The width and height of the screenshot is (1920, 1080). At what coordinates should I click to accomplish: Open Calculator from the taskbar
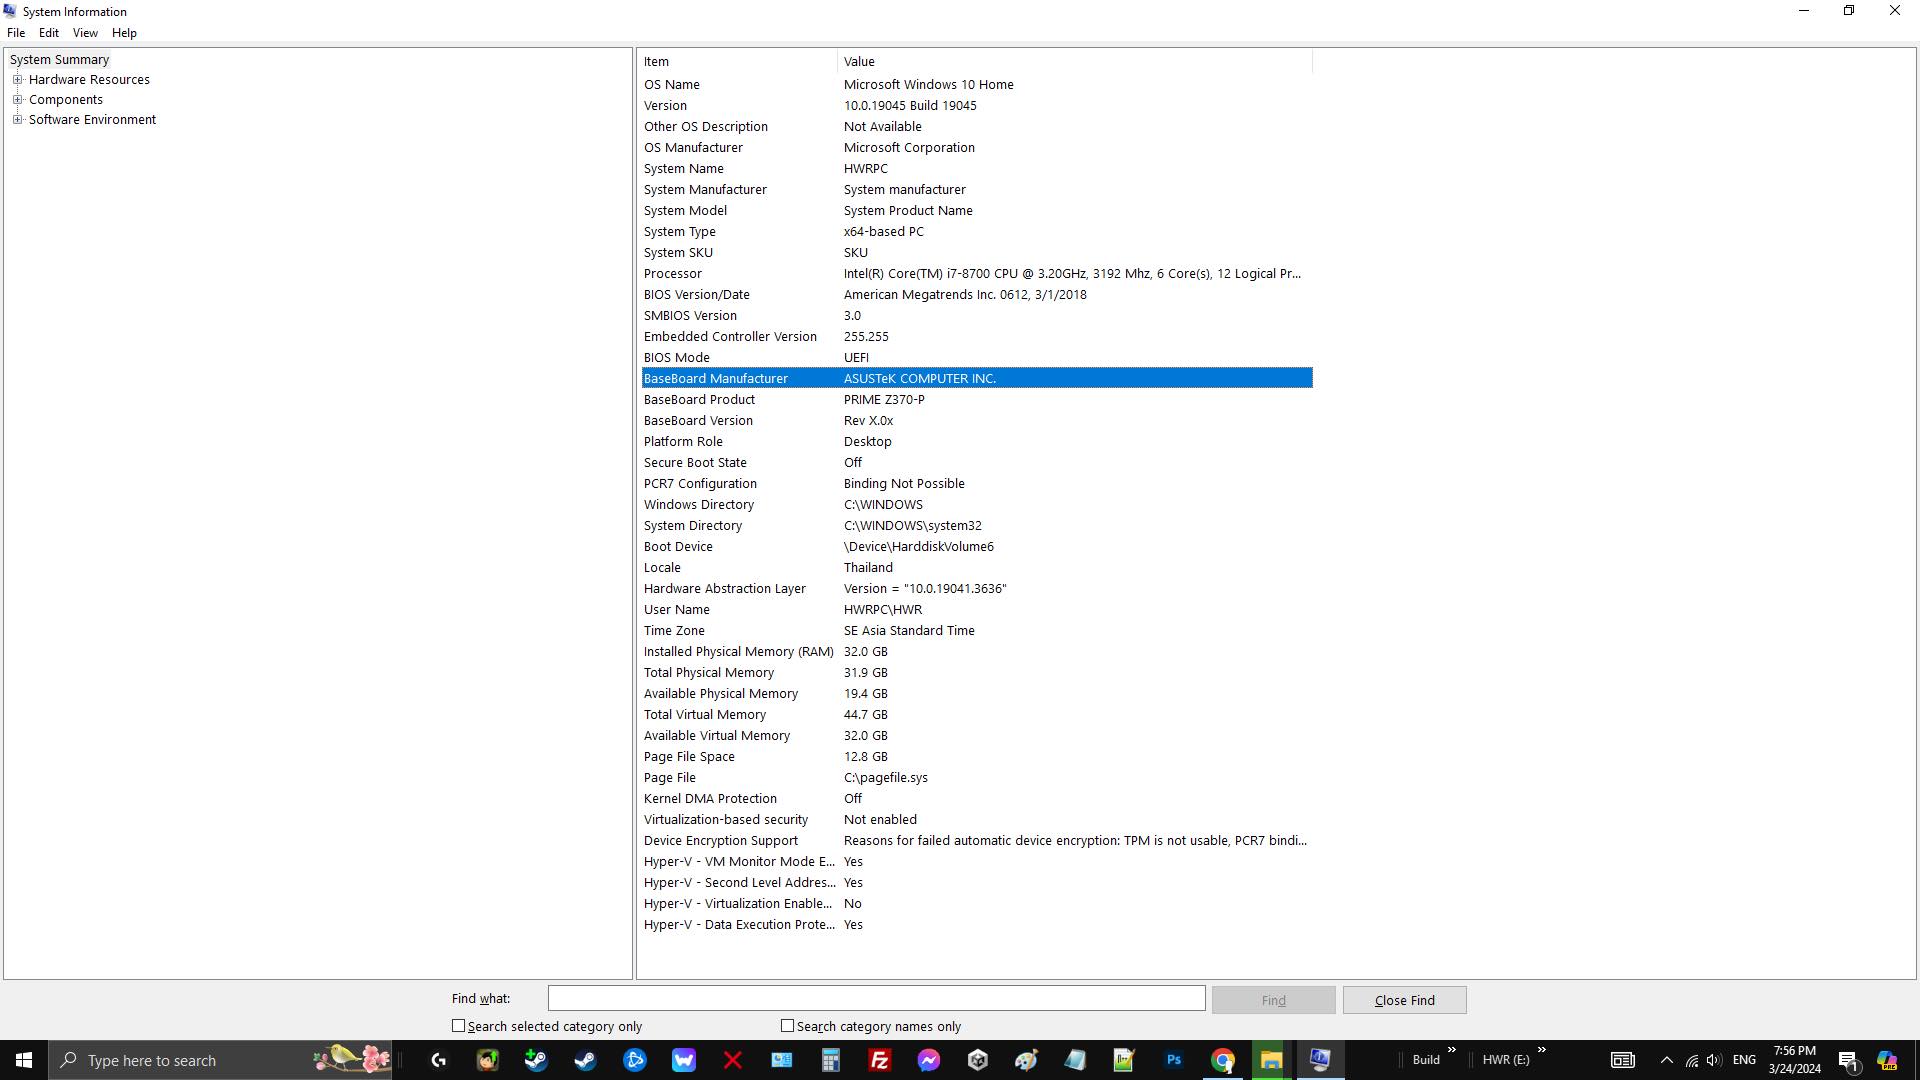(x=831, y=1060)
